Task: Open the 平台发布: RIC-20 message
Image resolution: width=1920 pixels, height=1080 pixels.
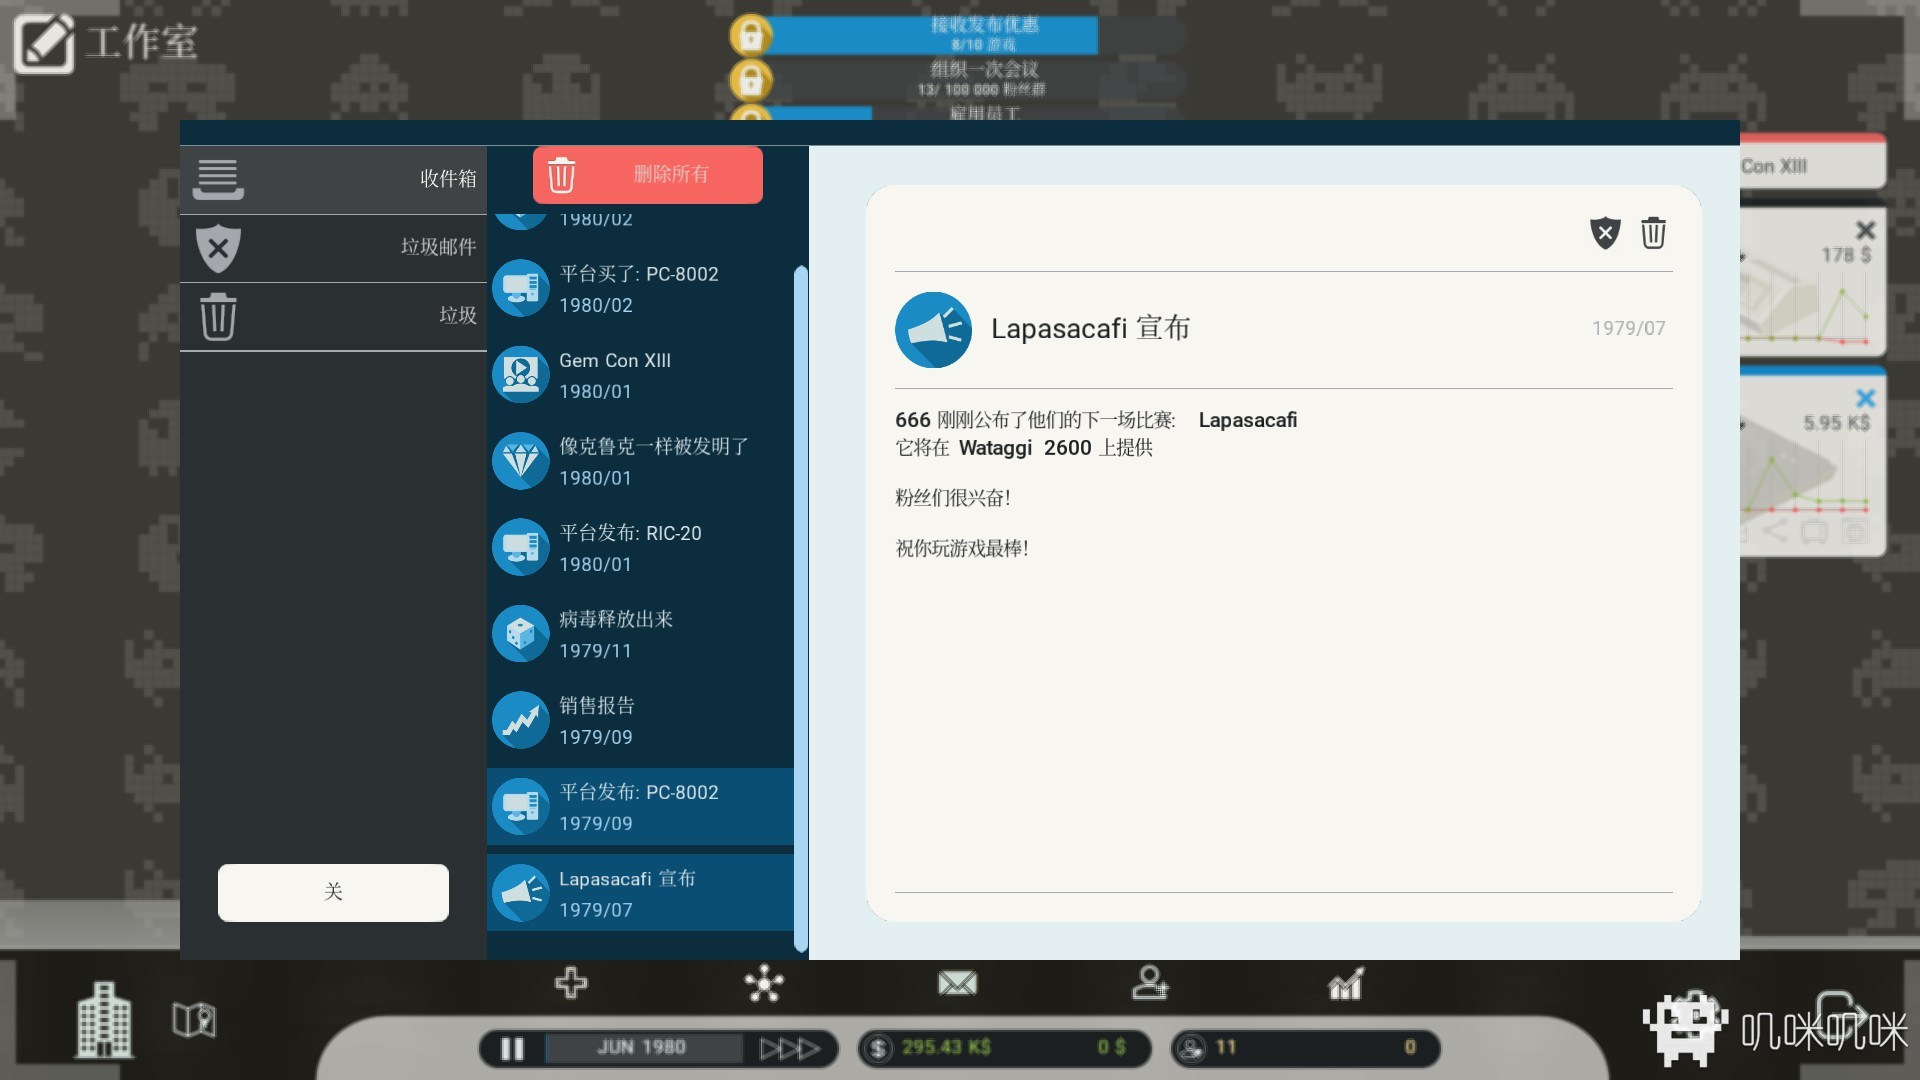Action: click(640, 548)
